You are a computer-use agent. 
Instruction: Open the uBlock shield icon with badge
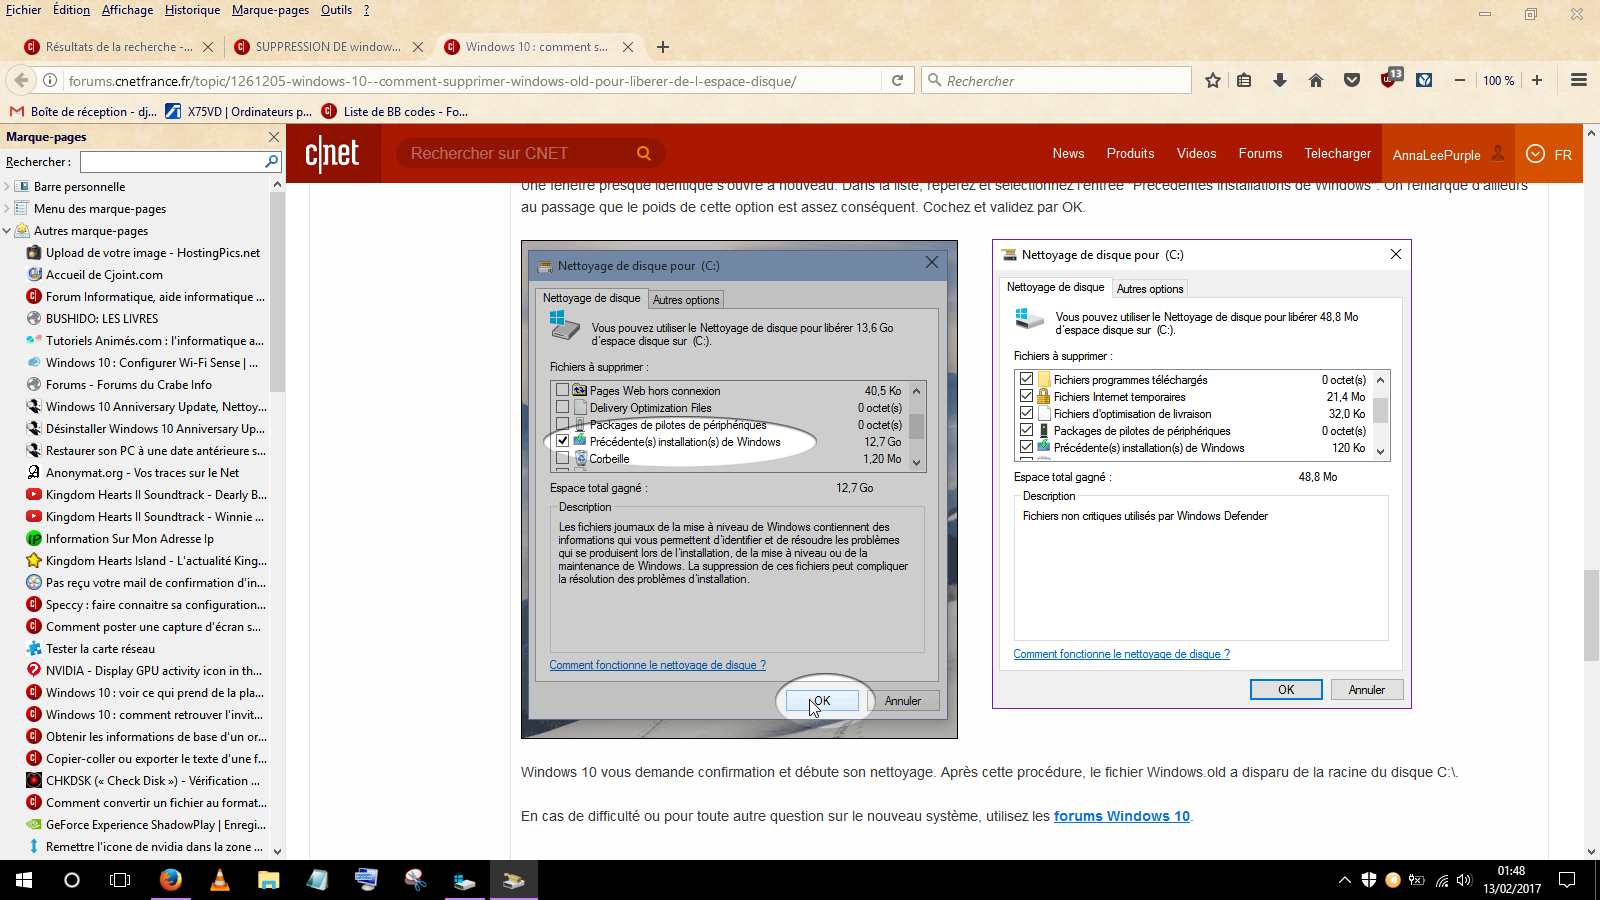pyautogui.click(x=1390, y=79)
